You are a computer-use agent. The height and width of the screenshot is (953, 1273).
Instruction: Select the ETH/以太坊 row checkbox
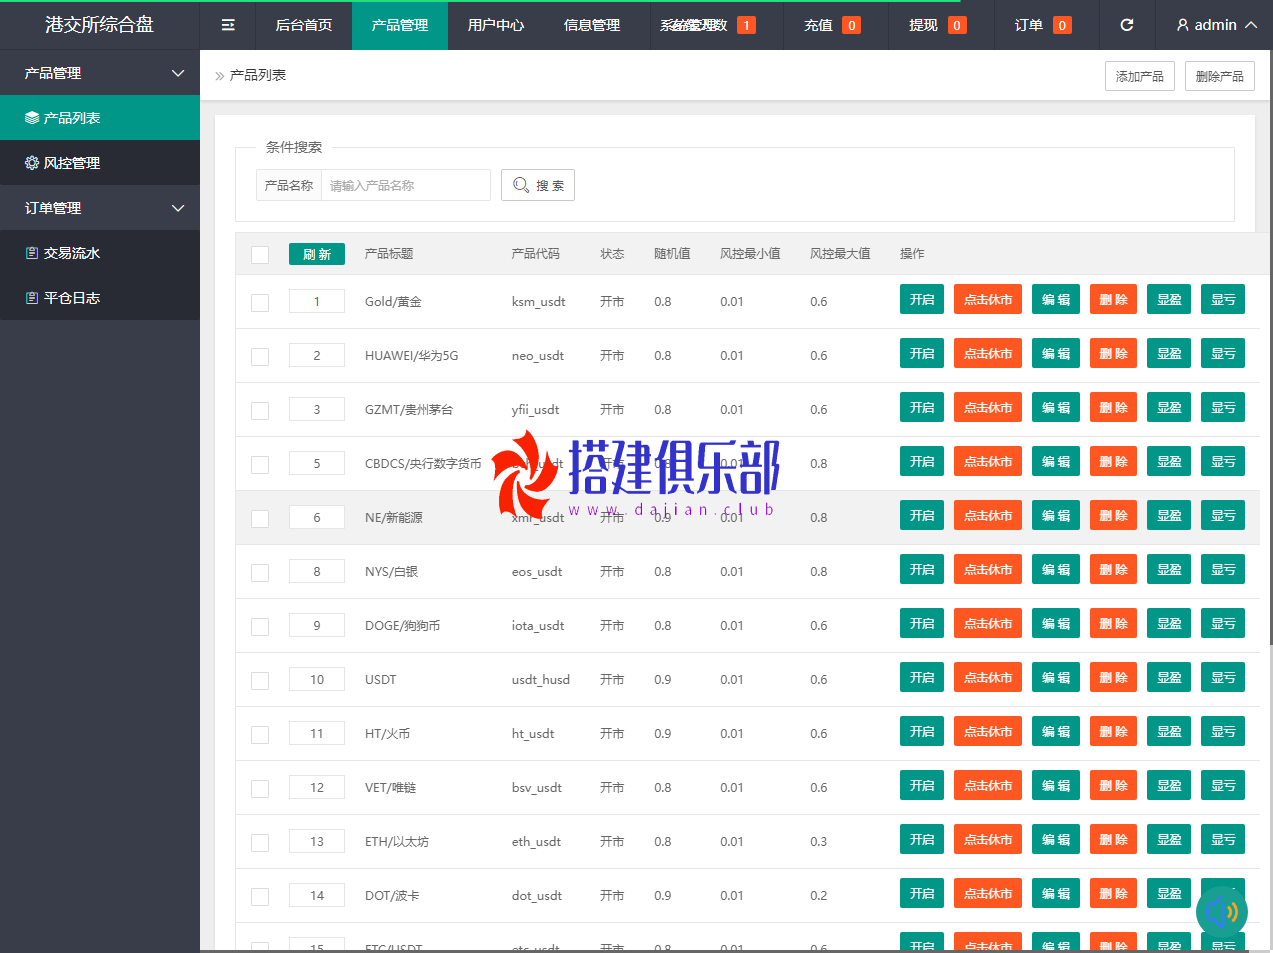[x=260, y=842]
